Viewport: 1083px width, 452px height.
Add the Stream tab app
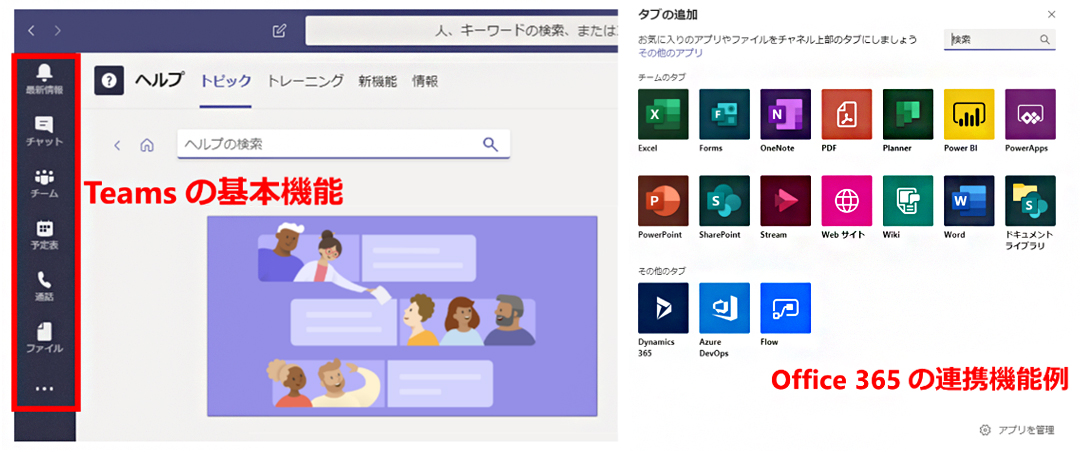[785, 200]
